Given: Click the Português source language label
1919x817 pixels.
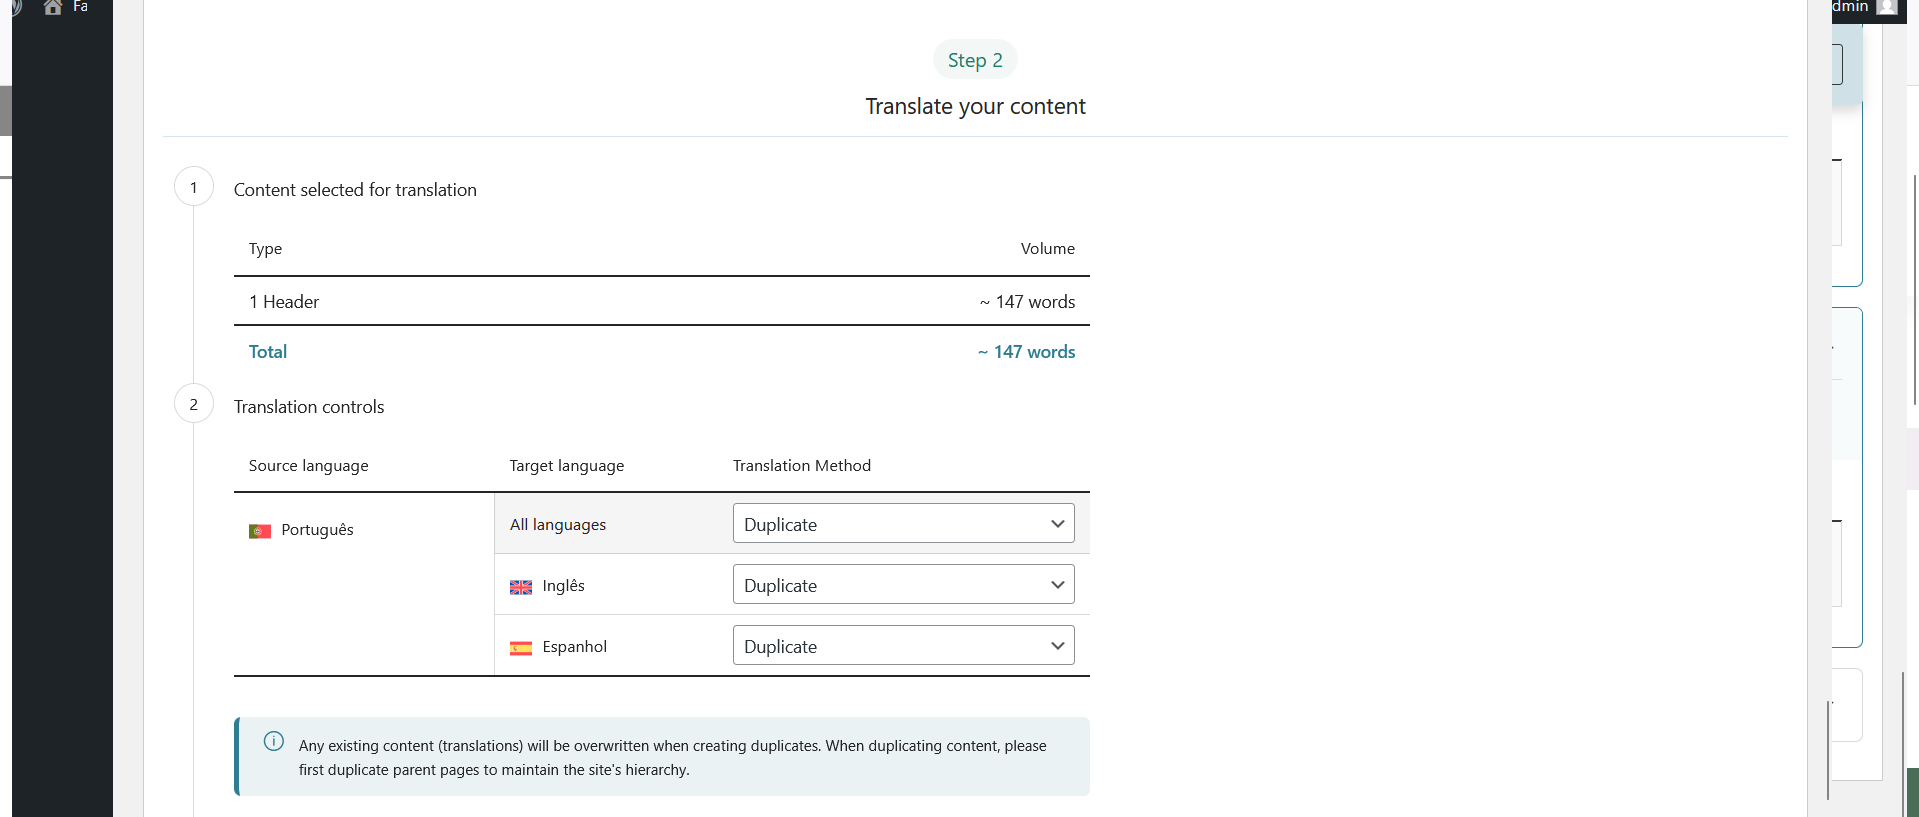Looking at the screenshot, I should 317,530.
